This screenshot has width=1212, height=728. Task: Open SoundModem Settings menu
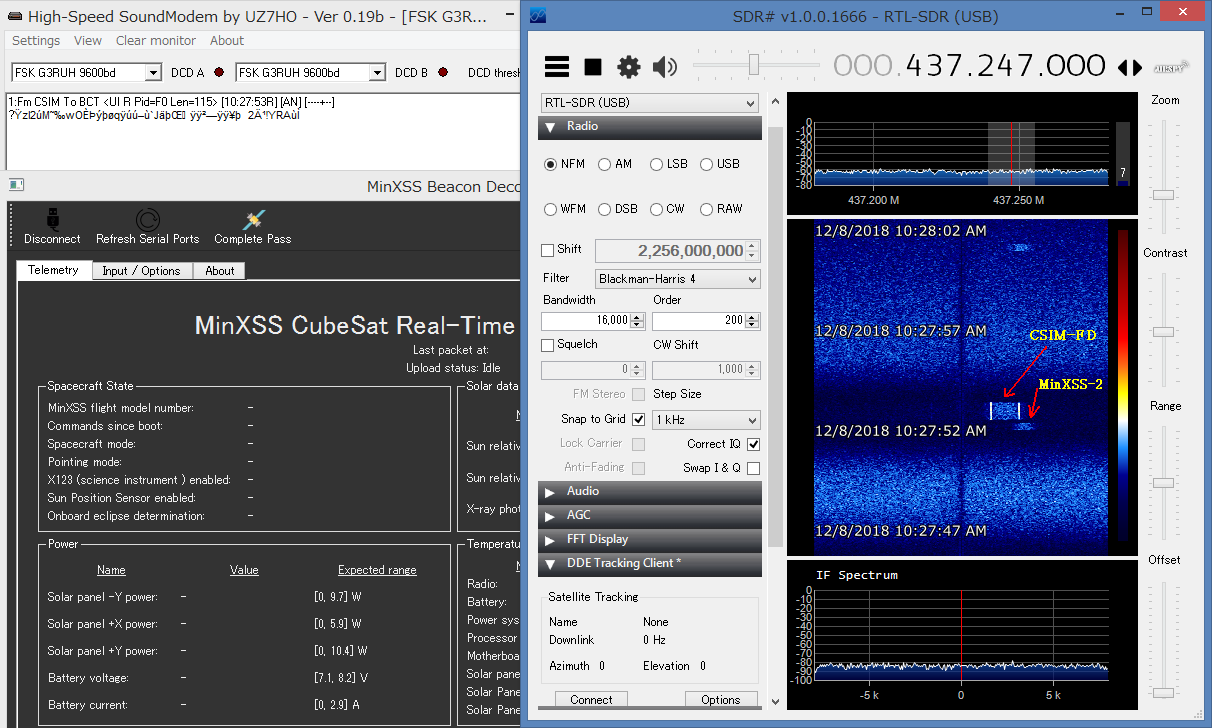[x=36, y=41]
